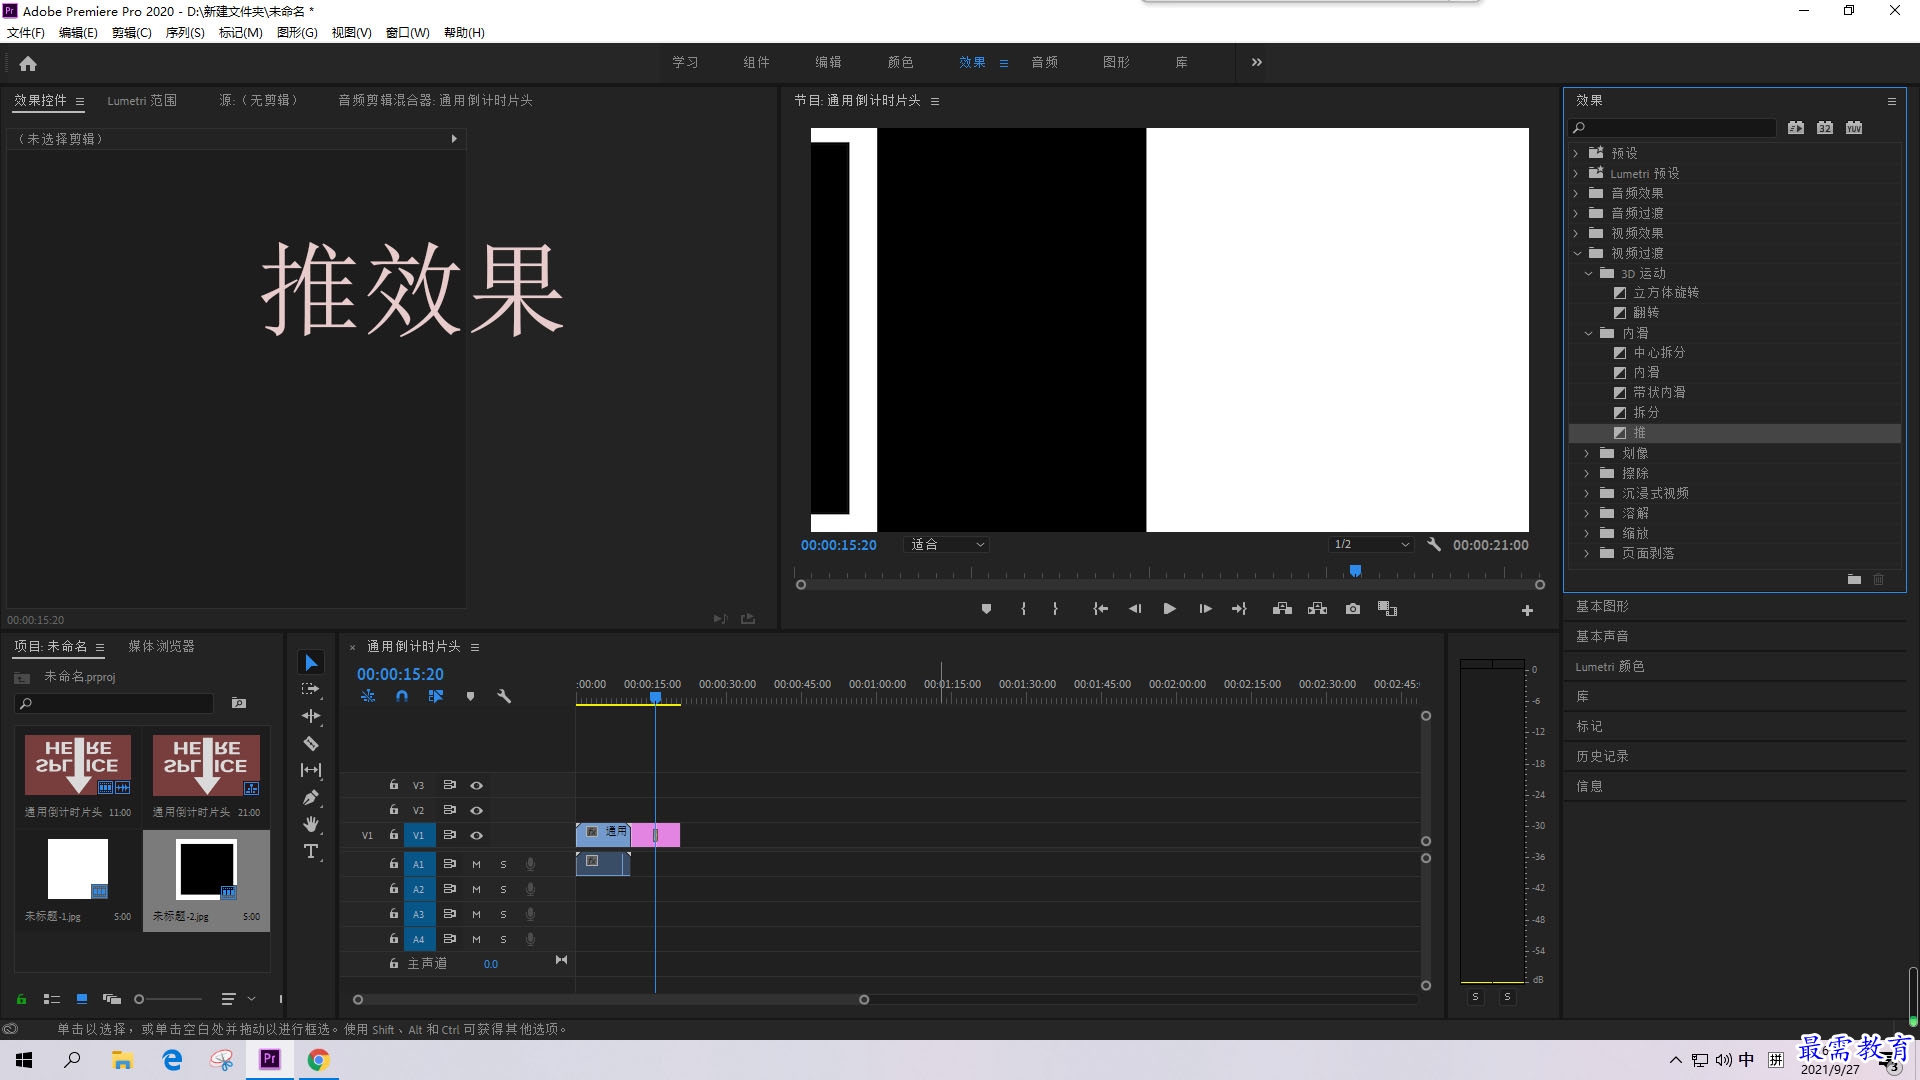Open the 文件(F) menu
The width and height of the screenshot is (1920, 1080).
pyautogui.click(x=26, y=33)
